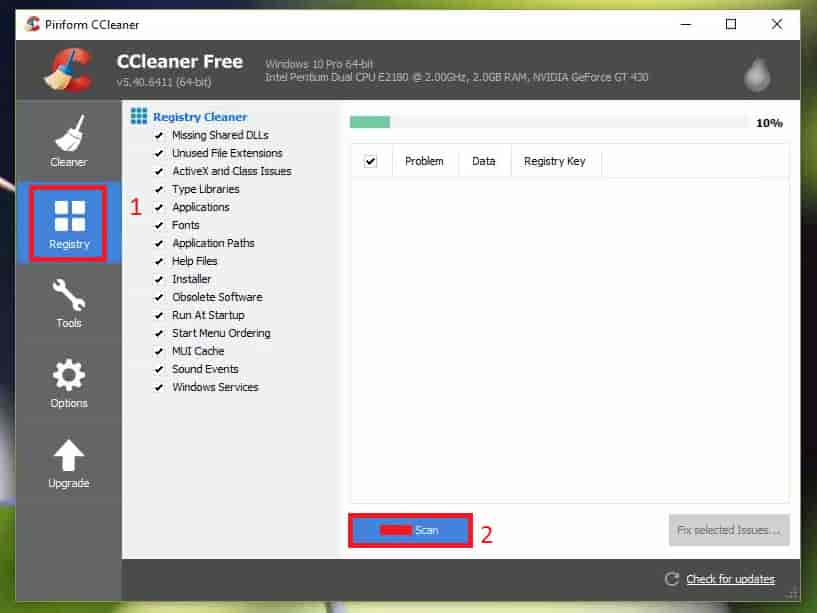This screenshot has height=613, width=817.
Task: Click the Scan button
Action: point(411,530)
